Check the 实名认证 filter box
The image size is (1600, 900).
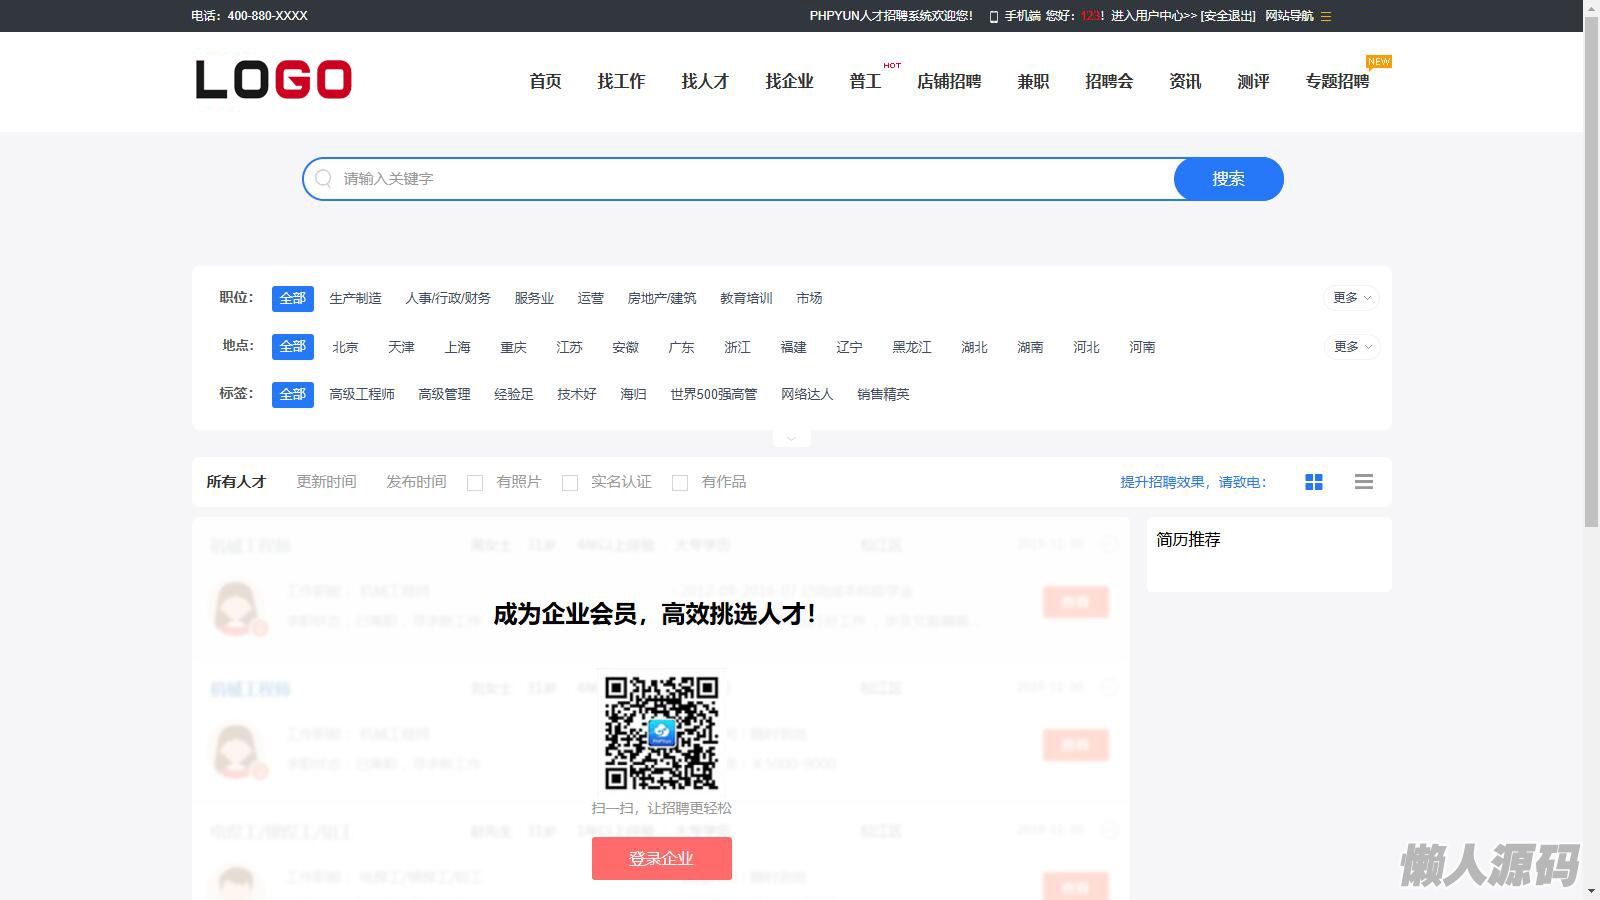pos(570,483)
